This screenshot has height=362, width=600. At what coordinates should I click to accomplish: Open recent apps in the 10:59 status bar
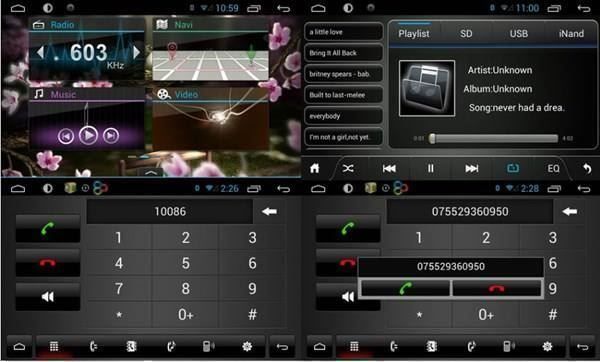254,8
